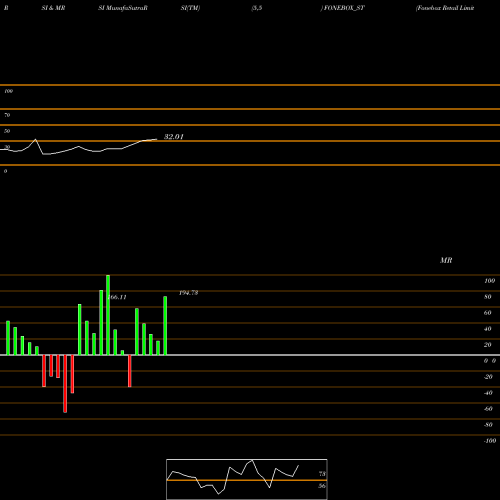Click the tallest green MR histogram bar
This screenshot has height=500, width=500.
click(108, 315)
